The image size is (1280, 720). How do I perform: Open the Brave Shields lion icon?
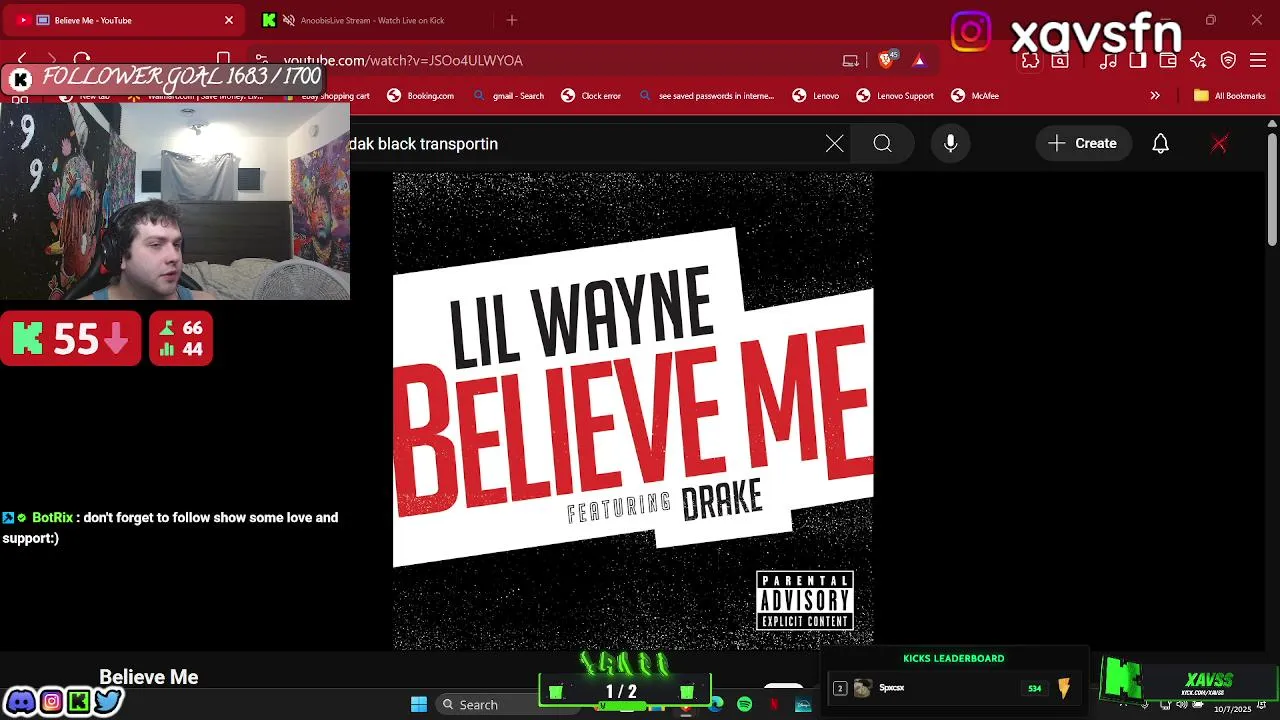(886, 60)
